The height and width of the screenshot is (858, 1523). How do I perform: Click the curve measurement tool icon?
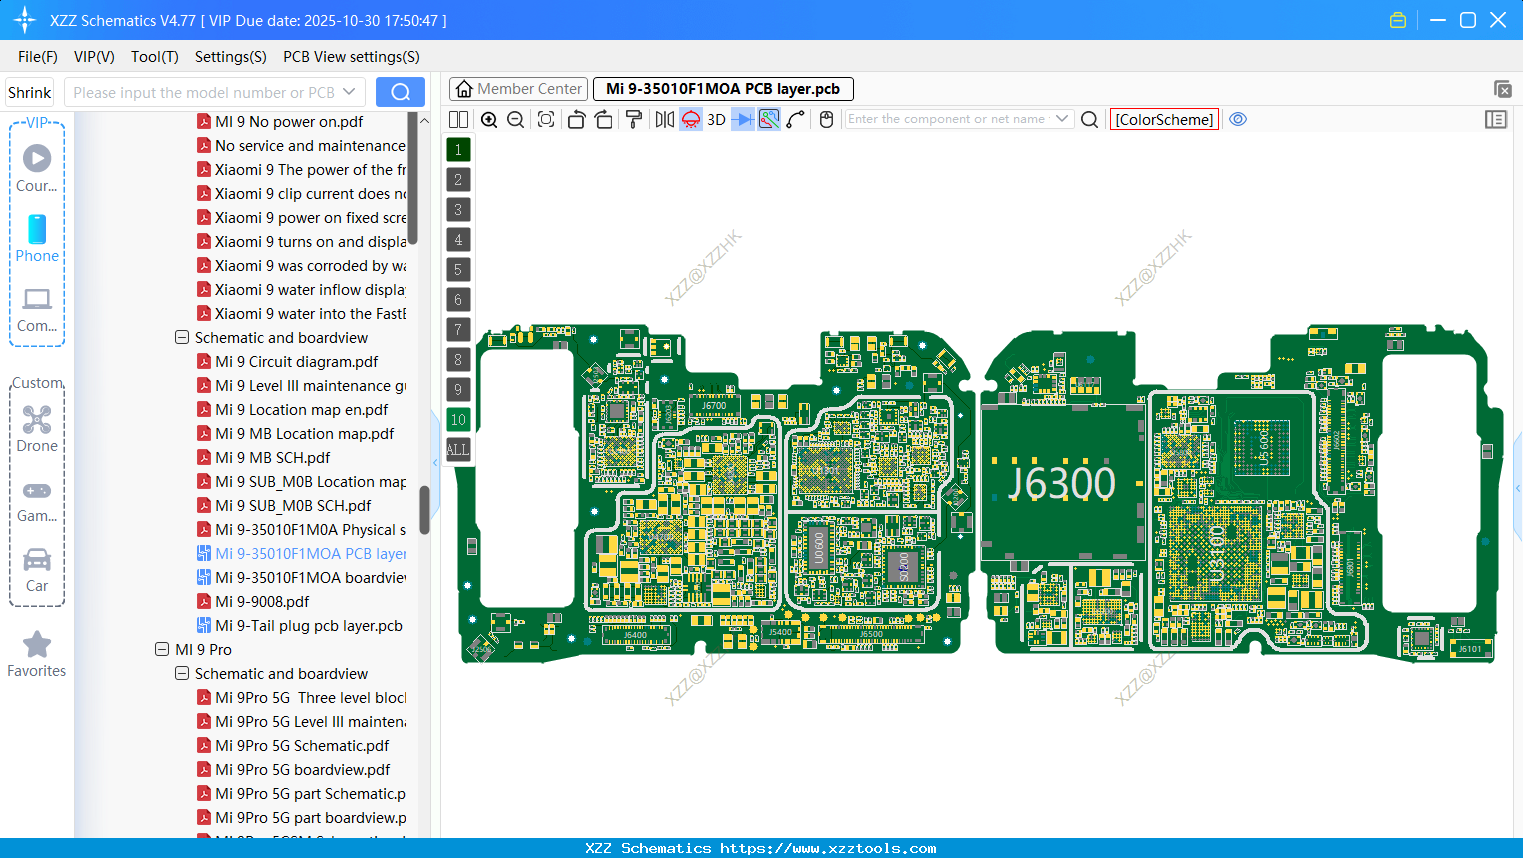pyautogui.click(x=795, y=119)
